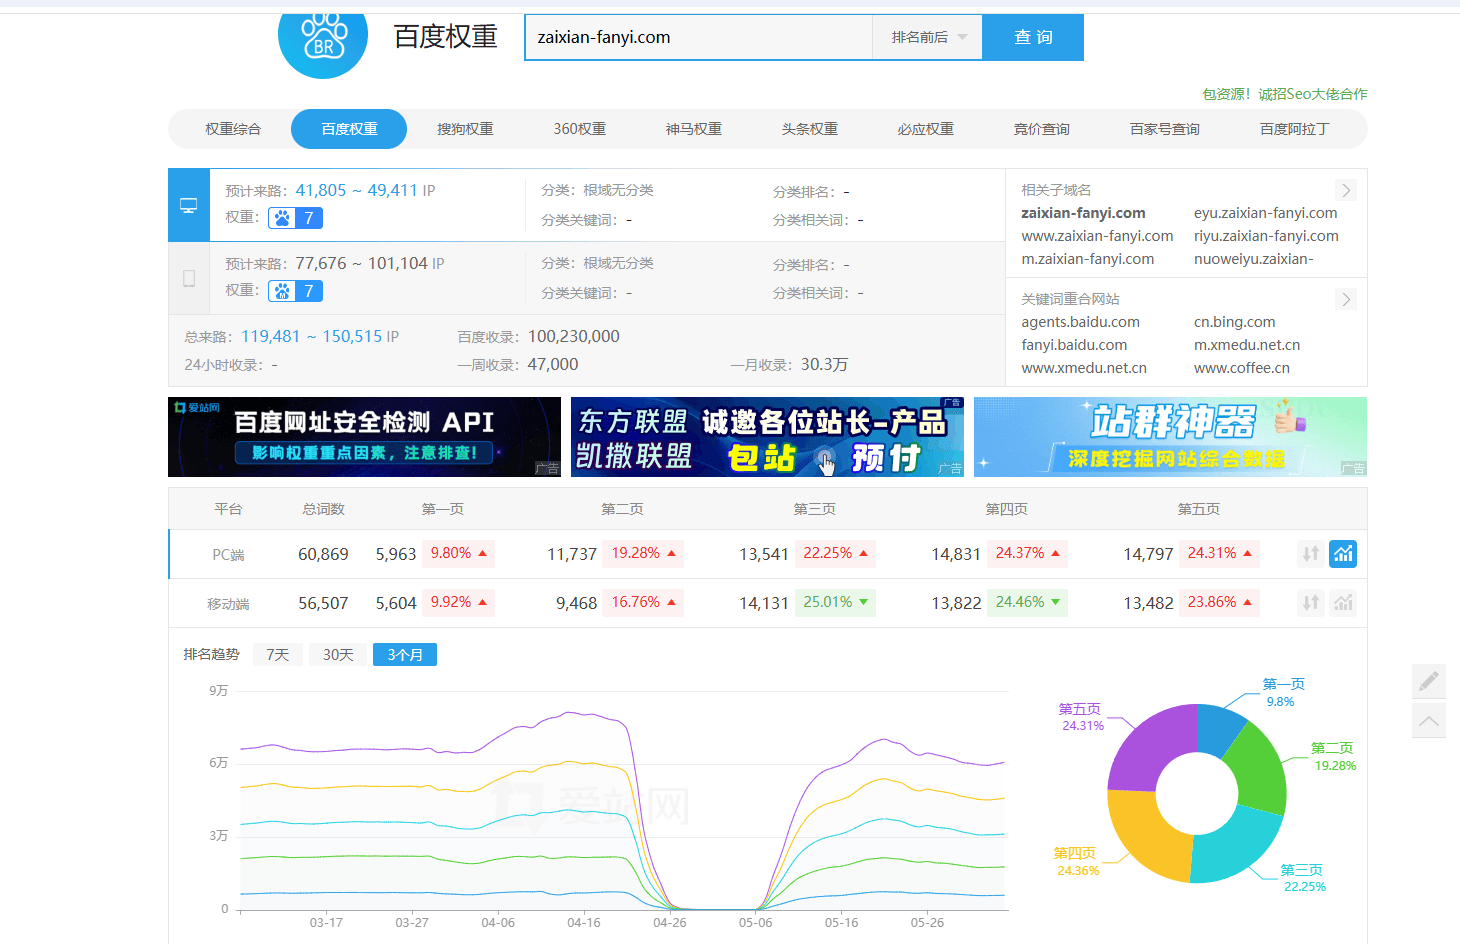Open cn.bing.com link
Screen dimensions: 1460x944
[1235, 322]
